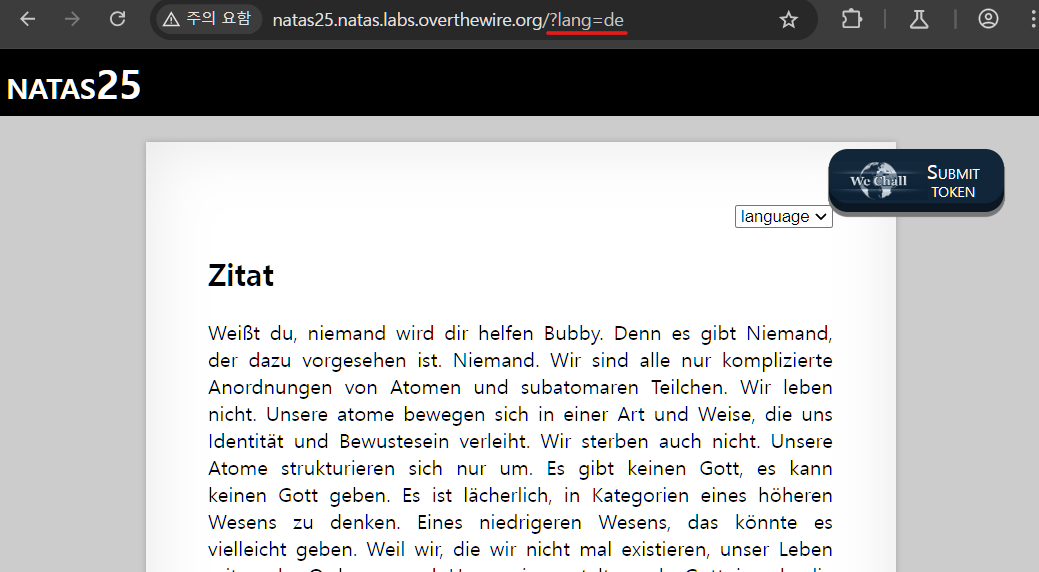Open Chrome Labs flask icon

919,19
